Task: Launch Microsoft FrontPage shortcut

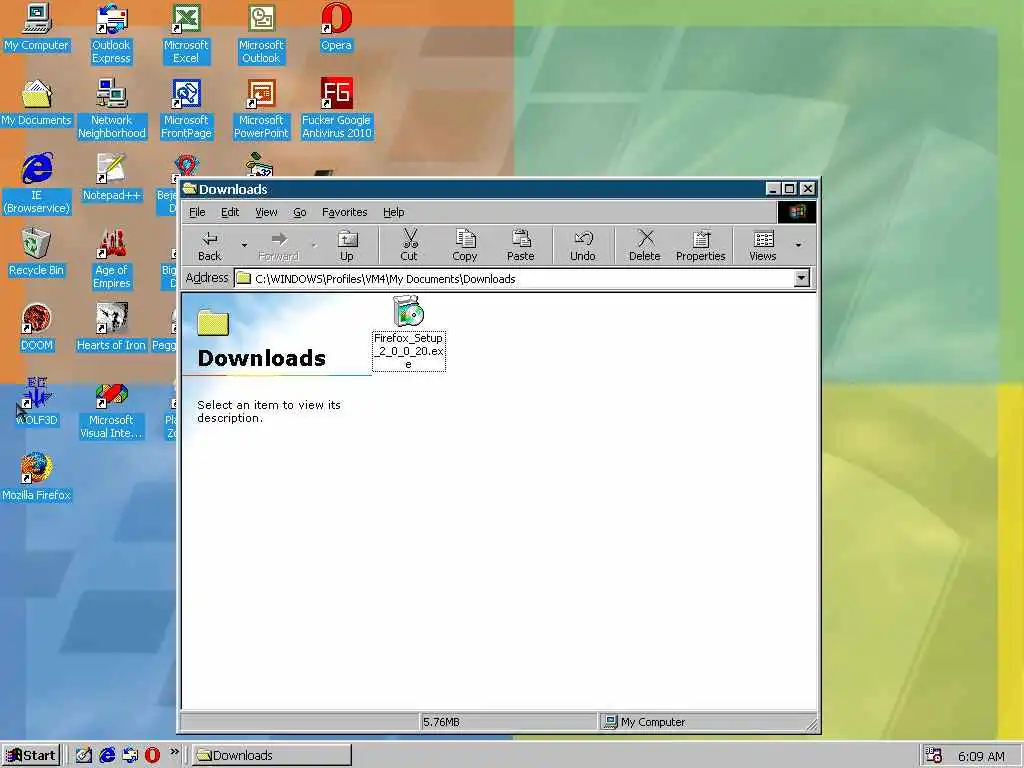Action: pos(186,108)
